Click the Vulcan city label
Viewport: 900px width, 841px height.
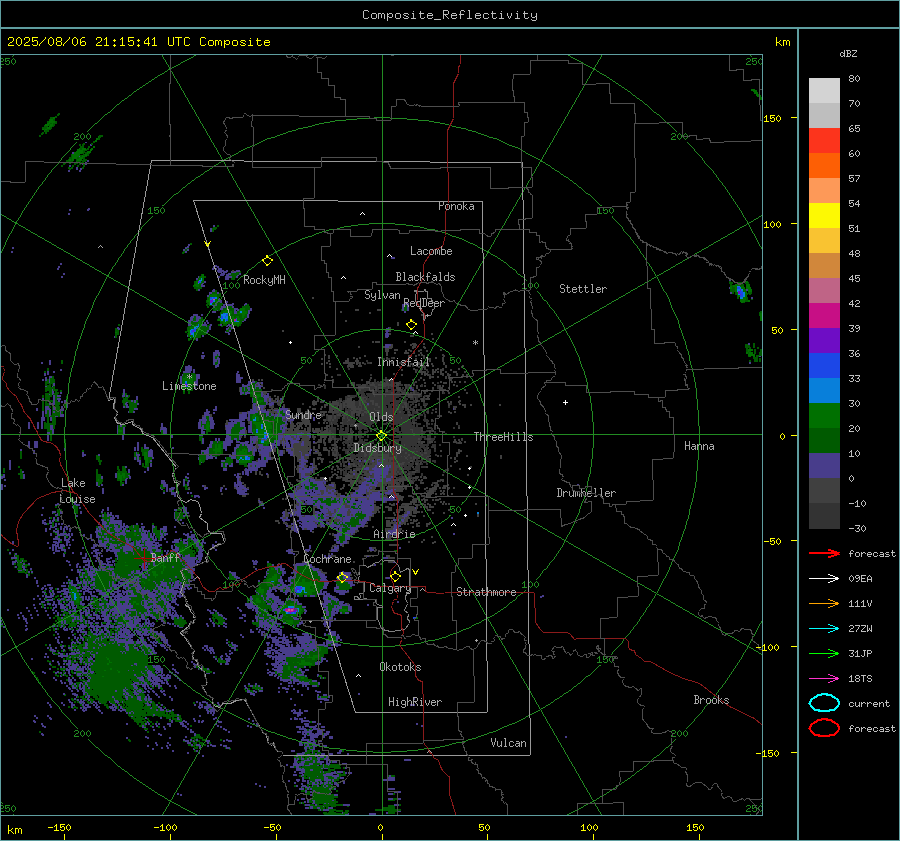click(x=508, y=743)
